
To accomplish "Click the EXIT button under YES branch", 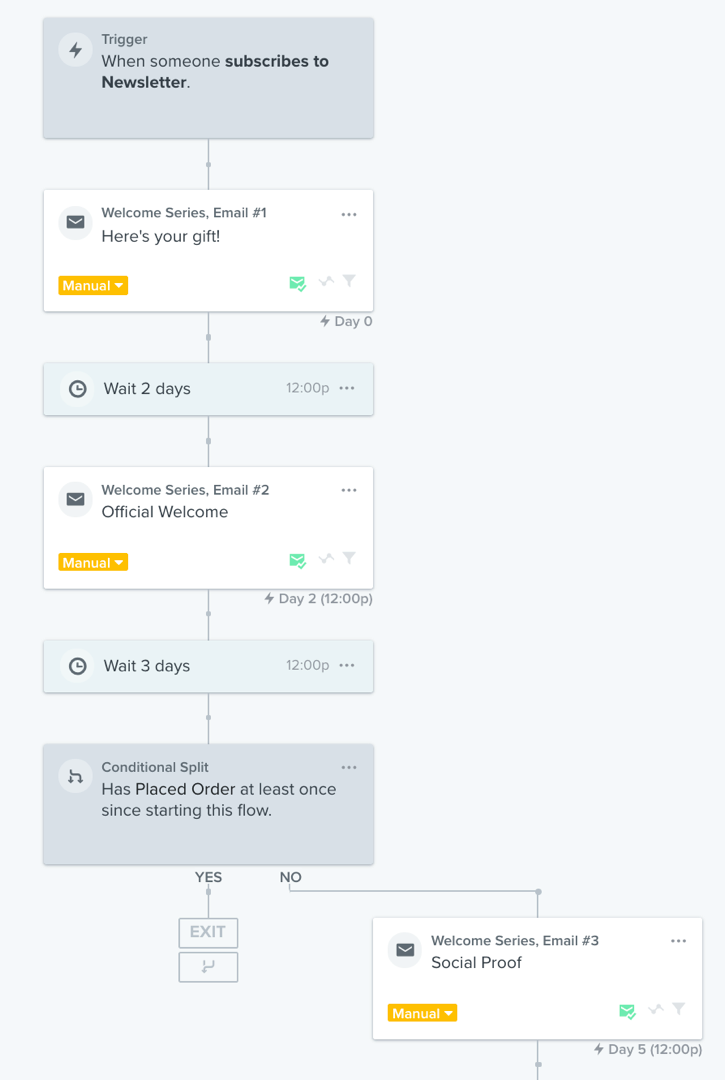I will [208, 933].
